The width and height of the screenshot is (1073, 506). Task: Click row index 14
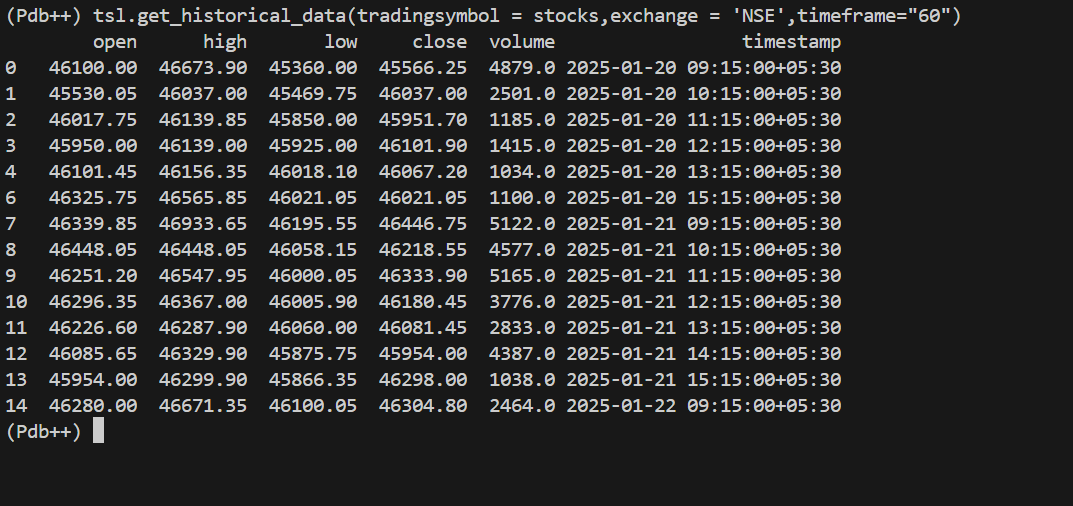coord(16,406)
